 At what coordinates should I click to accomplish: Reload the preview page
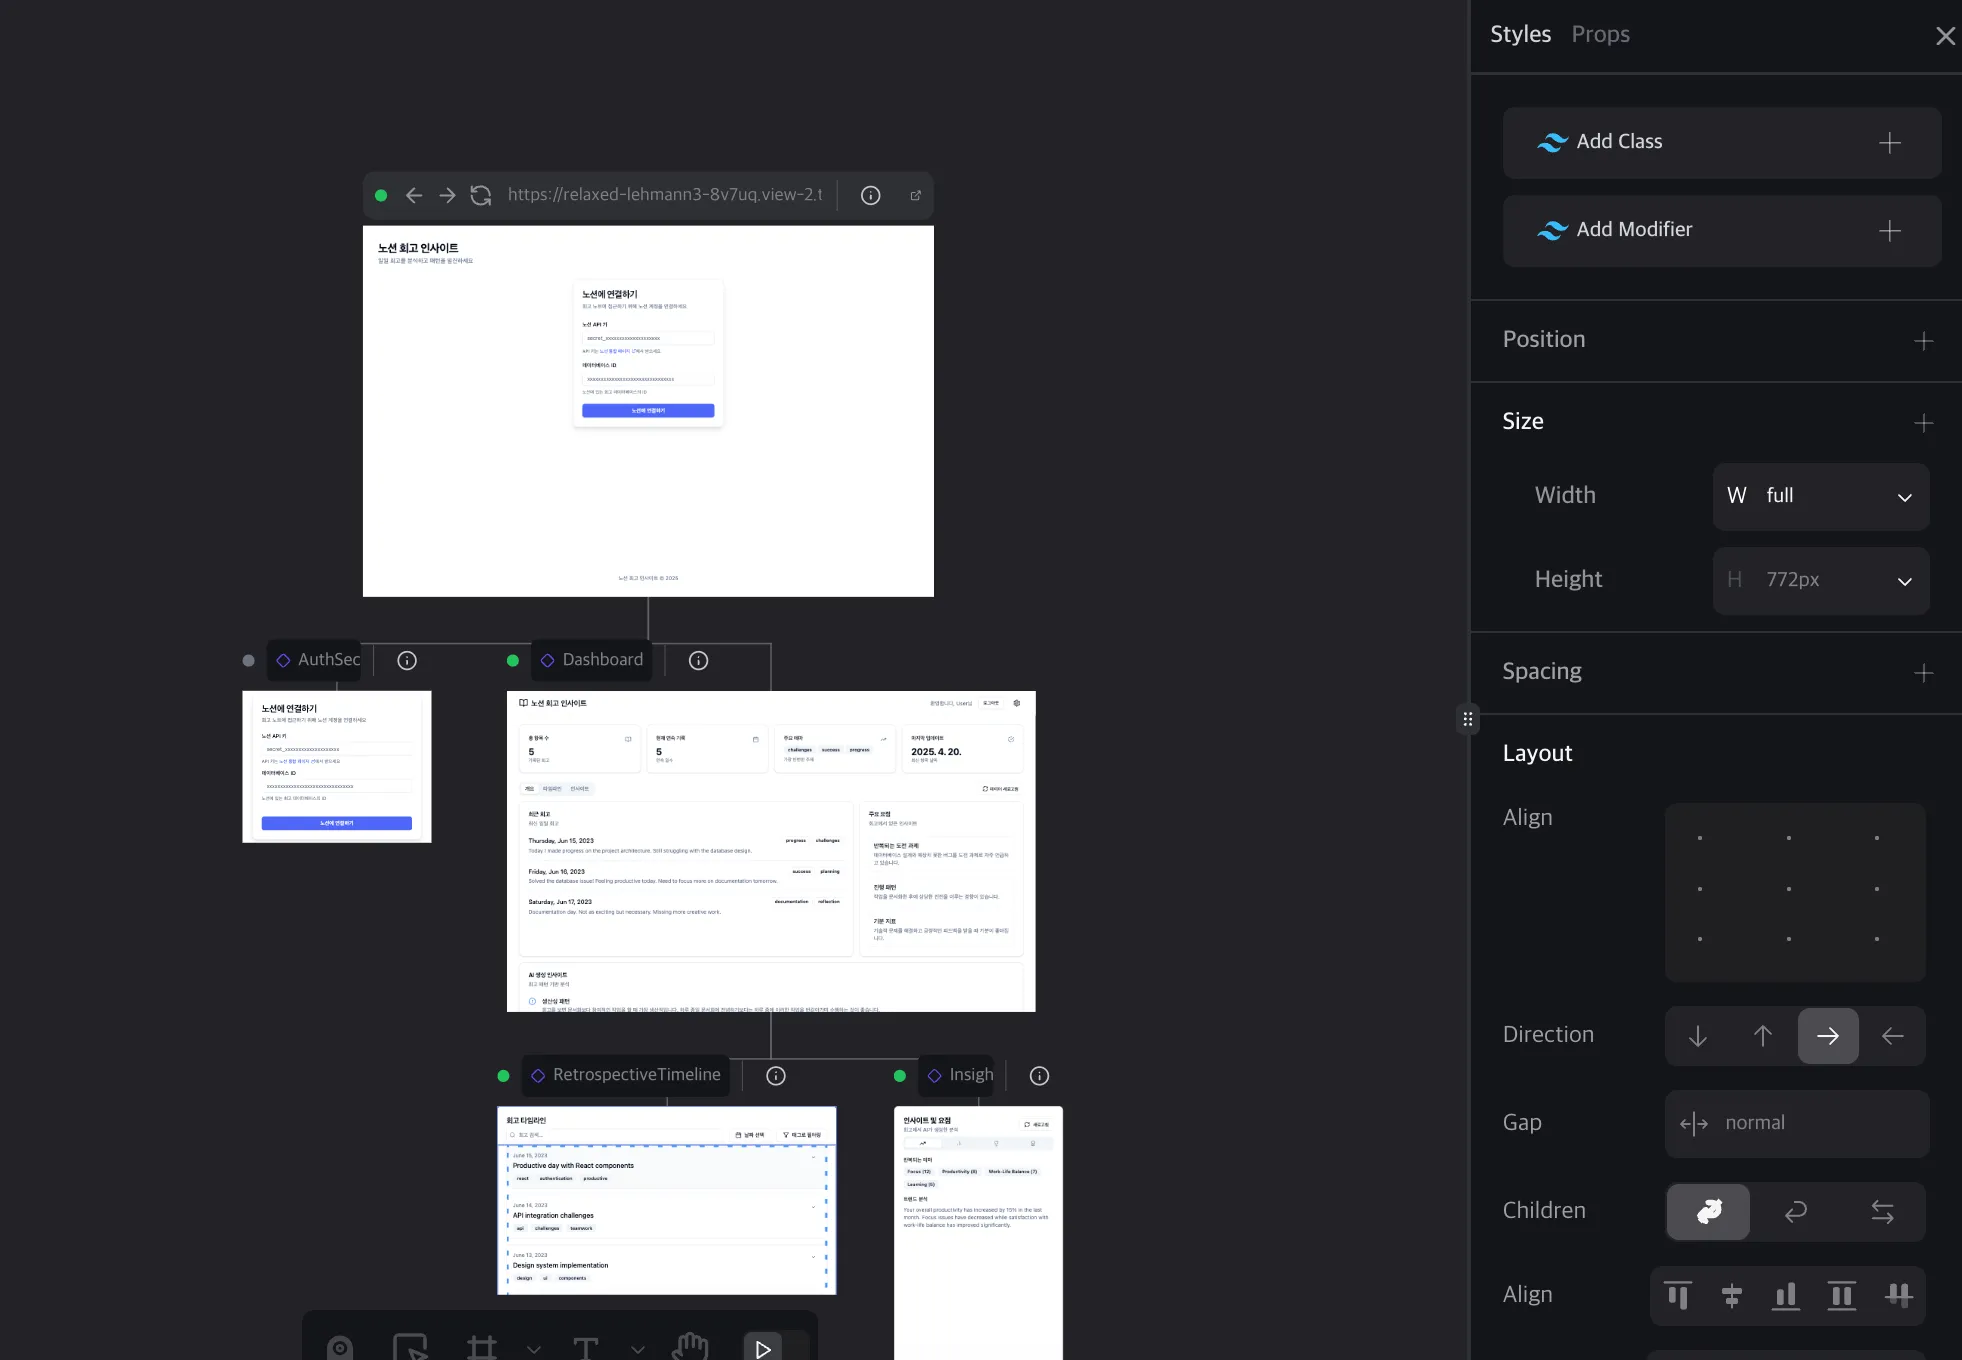pos(481,195)
